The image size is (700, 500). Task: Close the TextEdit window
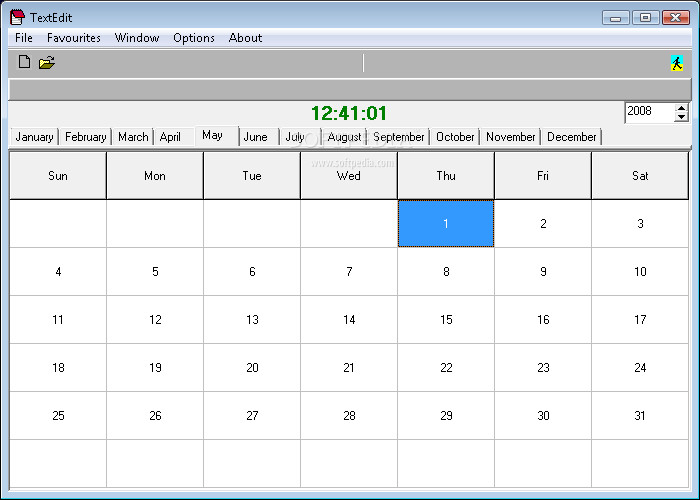click(x=676, y=17)
